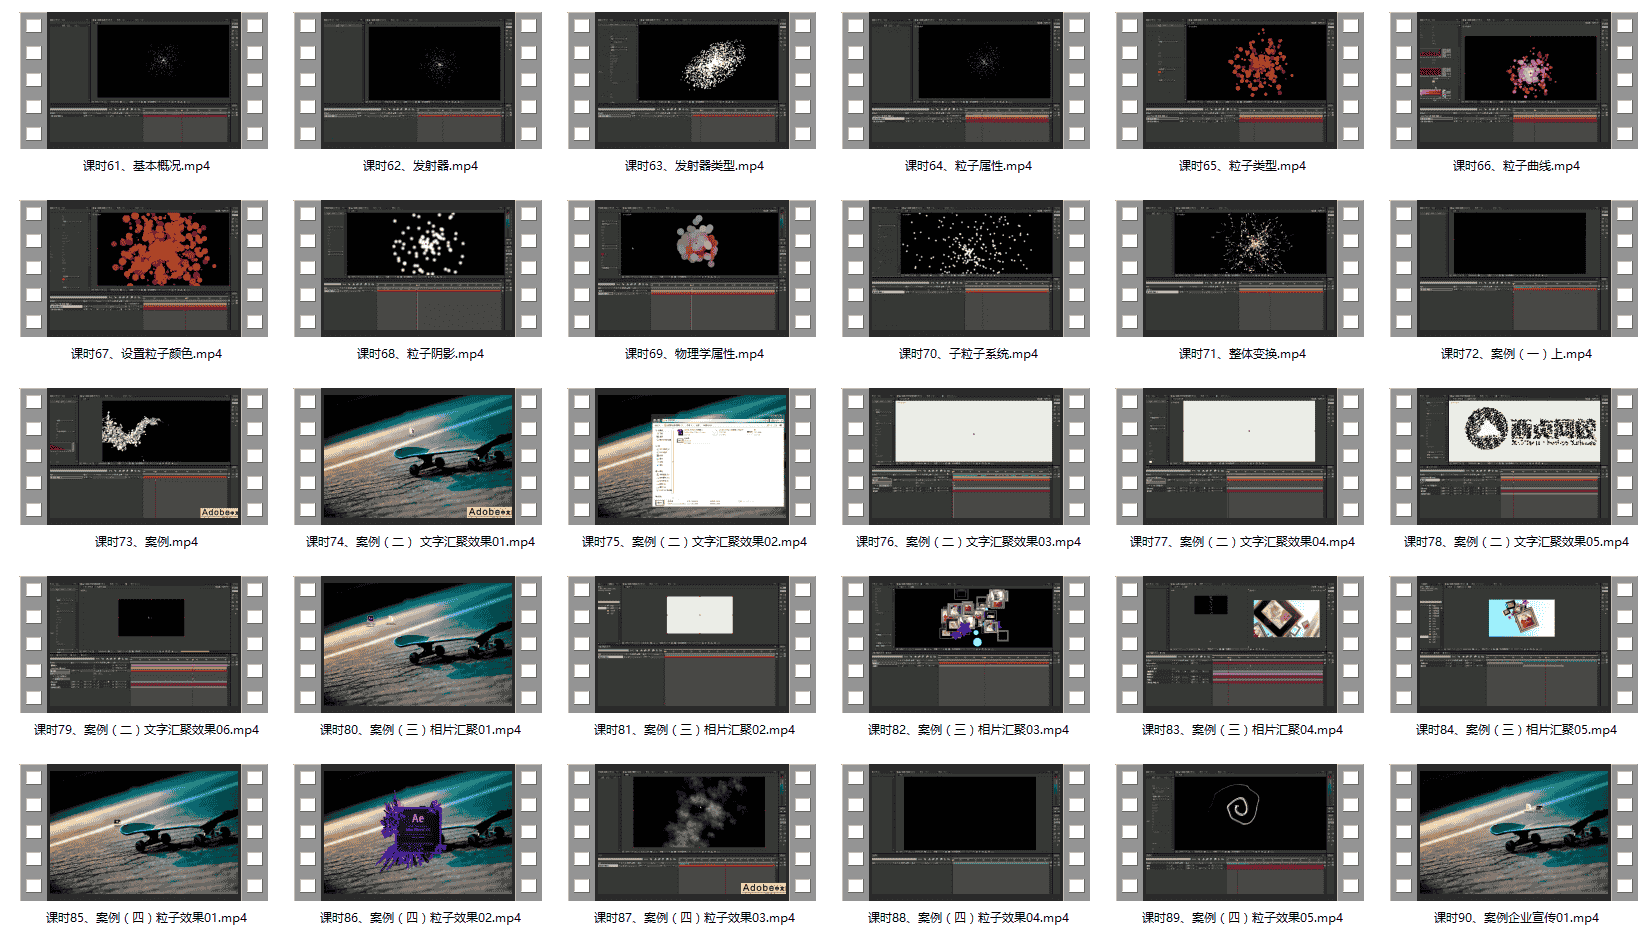Click the file name 课时88 粒子效果04.mp4
This screenshot has width=1648, height=929.
(x=968, y=918)
